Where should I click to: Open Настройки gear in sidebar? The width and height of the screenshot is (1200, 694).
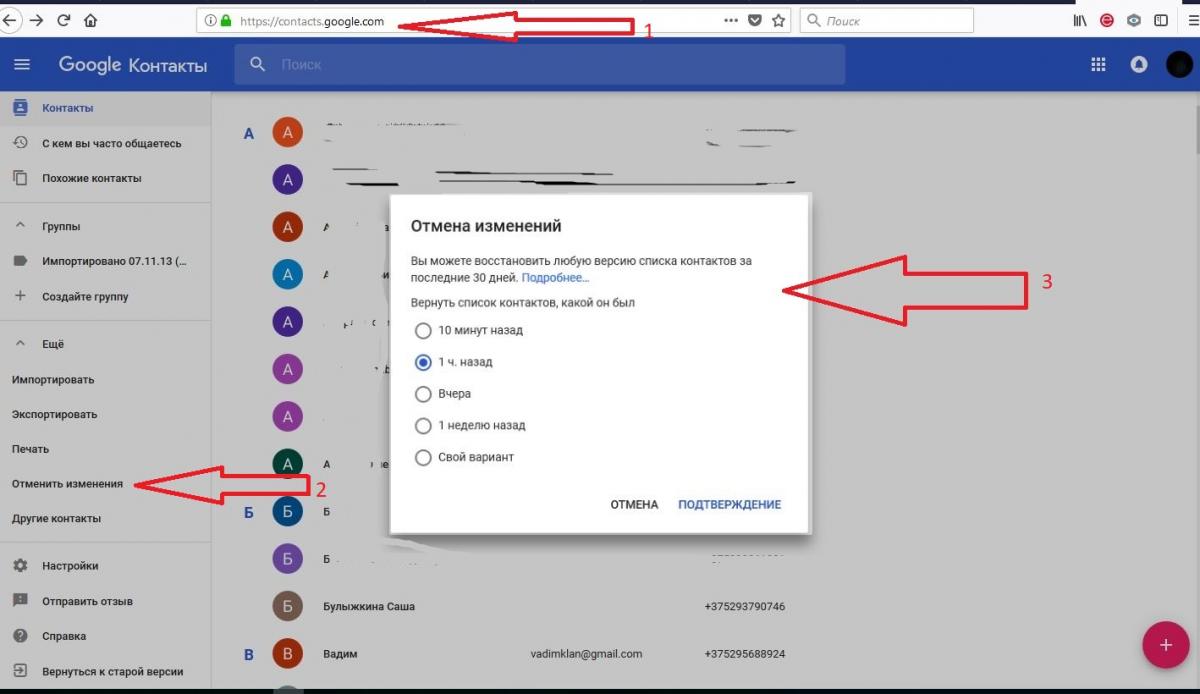tap(20, 566)
